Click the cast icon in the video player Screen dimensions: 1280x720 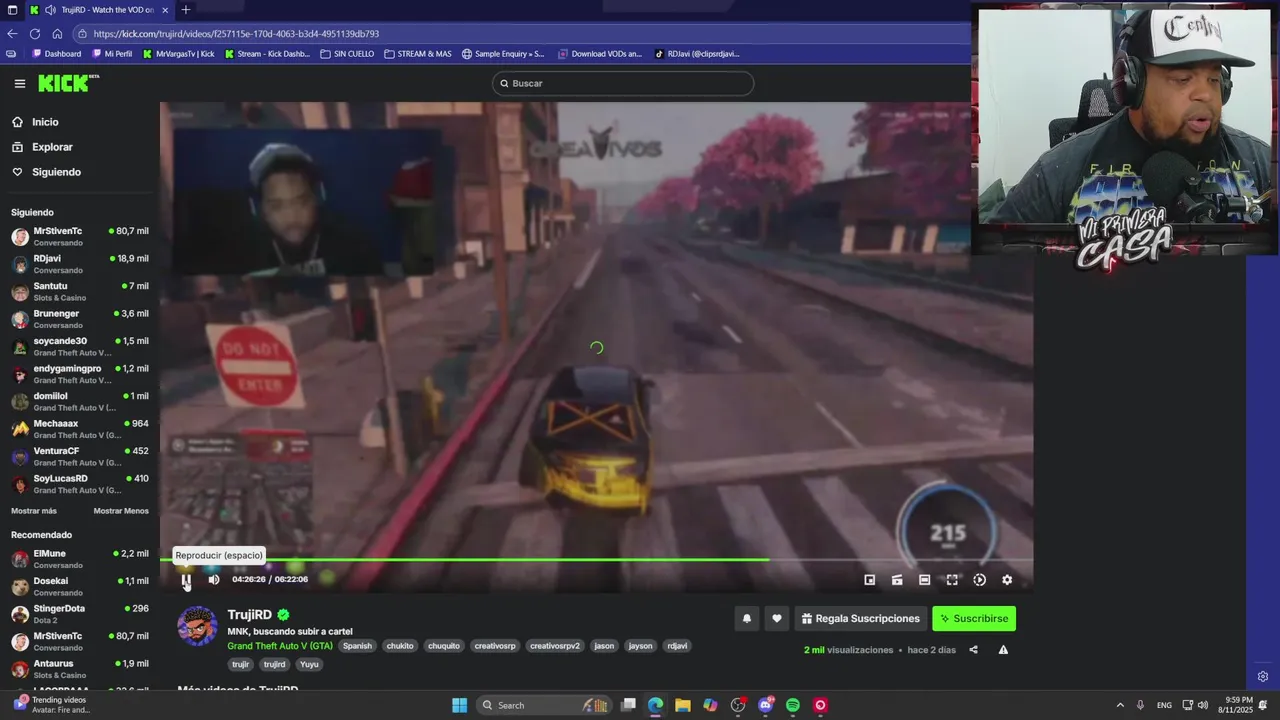[x=897, y=580]
